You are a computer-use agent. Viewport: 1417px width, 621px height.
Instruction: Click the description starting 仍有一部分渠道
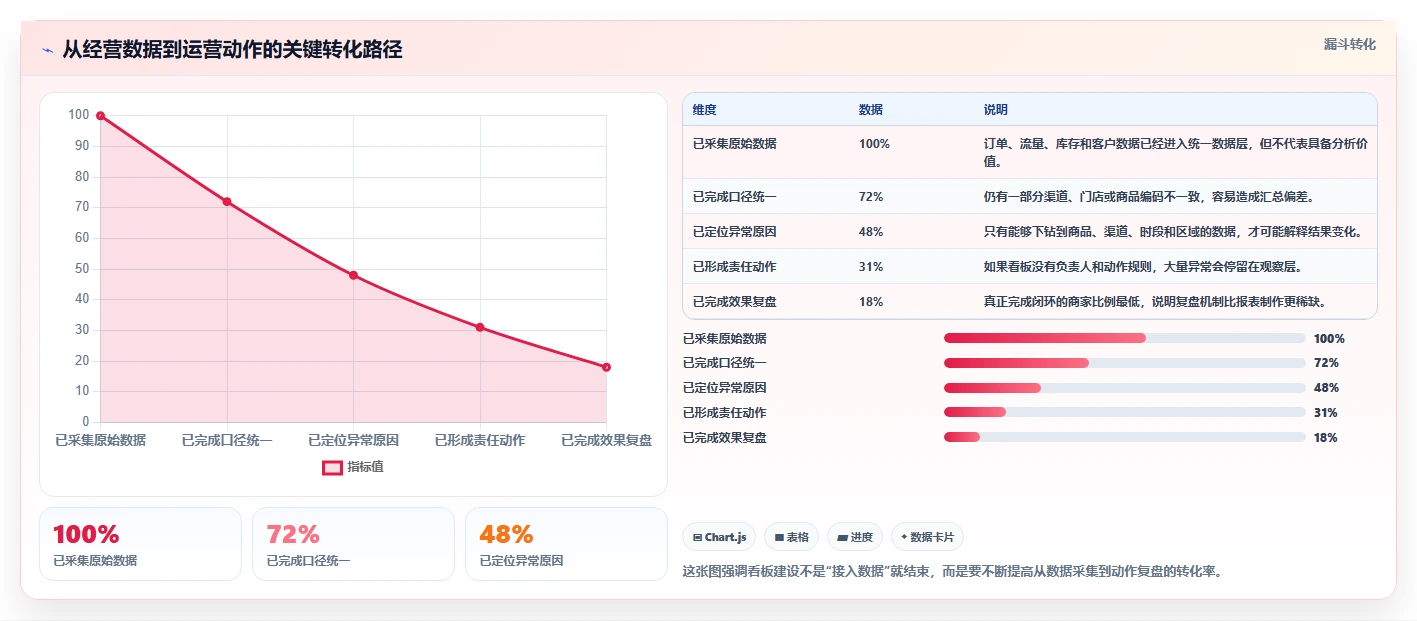pyautogui.click(x=1149, y=197)
